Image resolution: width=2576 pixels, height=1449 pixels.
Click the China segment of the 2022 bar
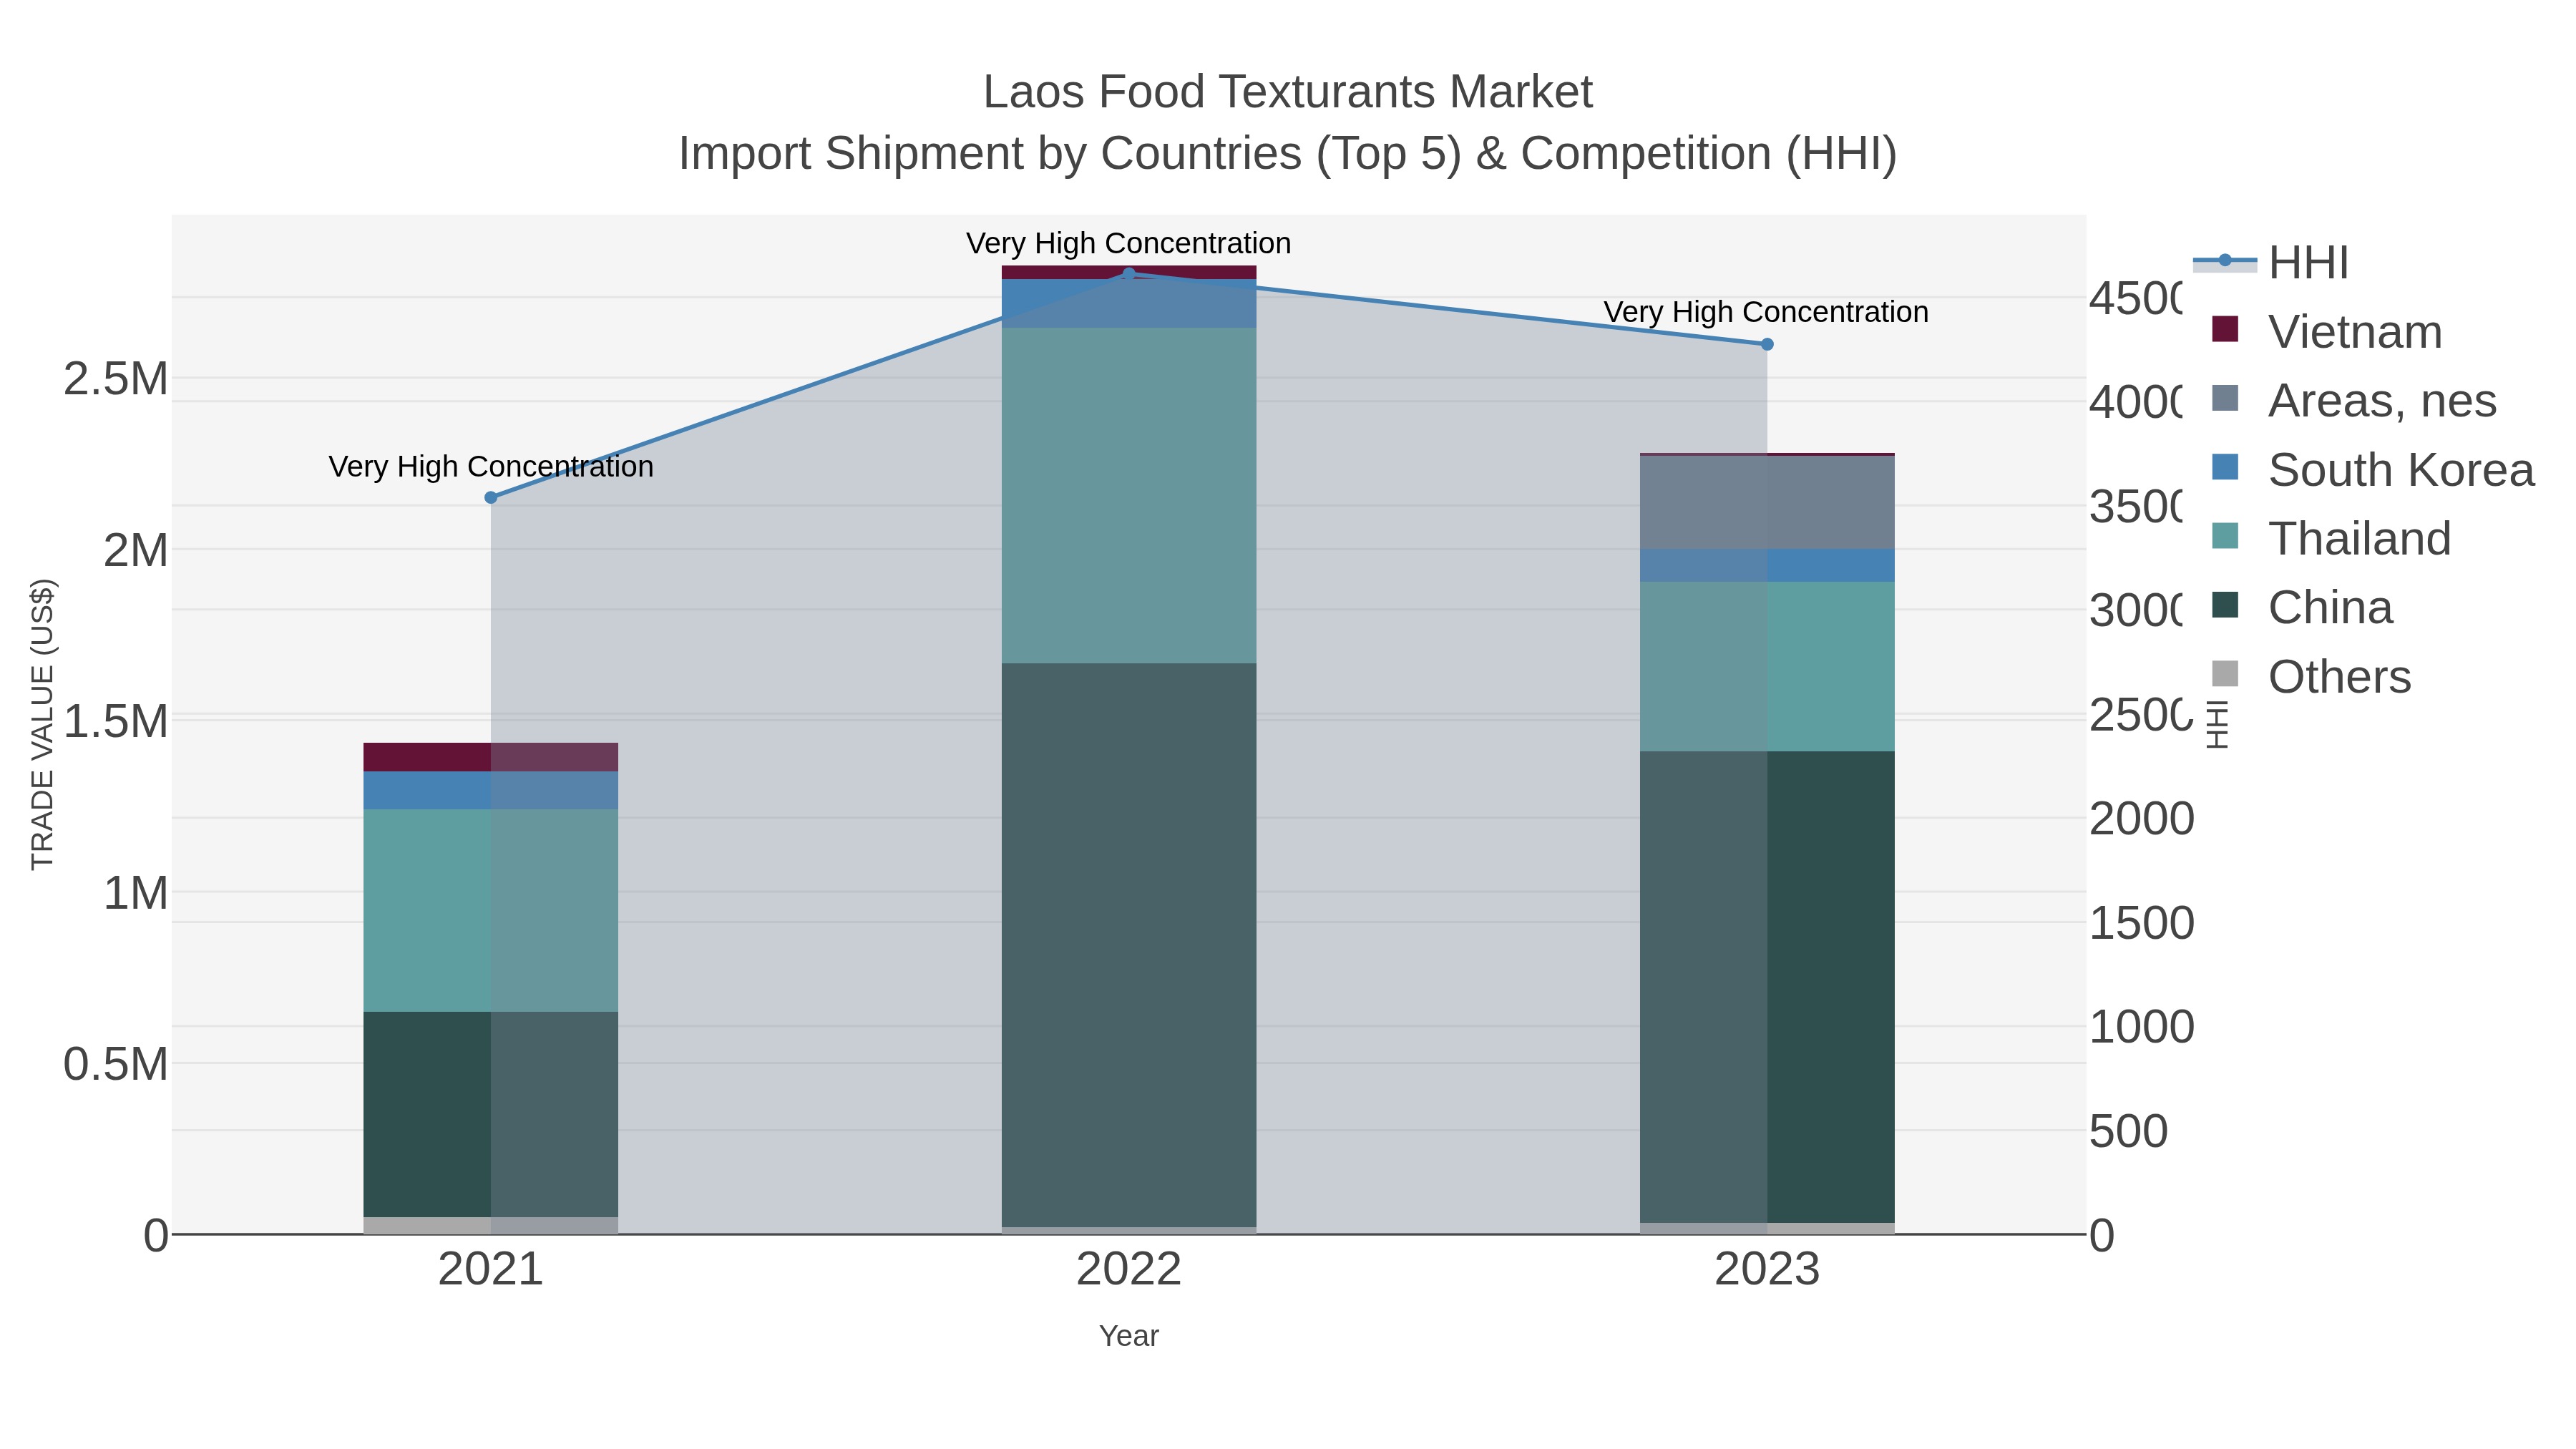(x=1129, y=945)
